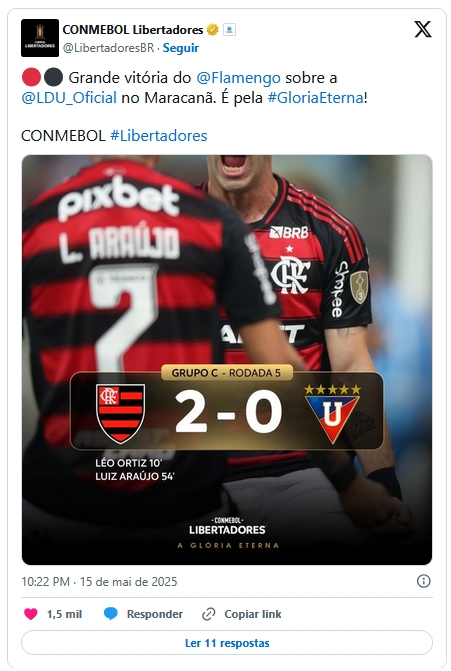Open the @LDU_Oficial mention
The image size is (451, 671).
(69, 98)
